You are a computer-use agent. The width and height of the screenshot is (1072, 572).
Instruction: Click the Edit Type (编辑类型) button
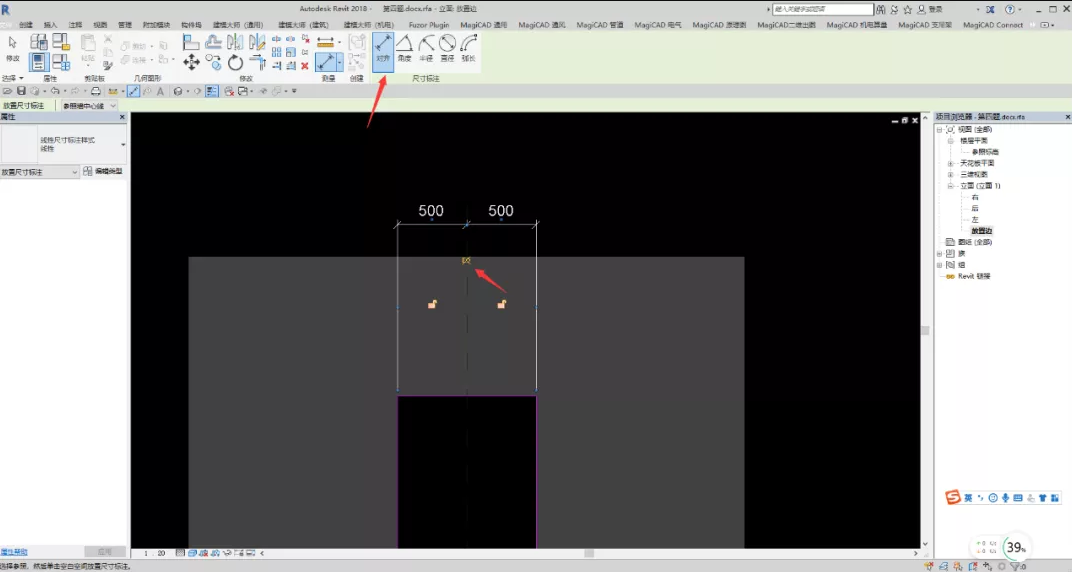pyautogui.click(x=103, y=172)
